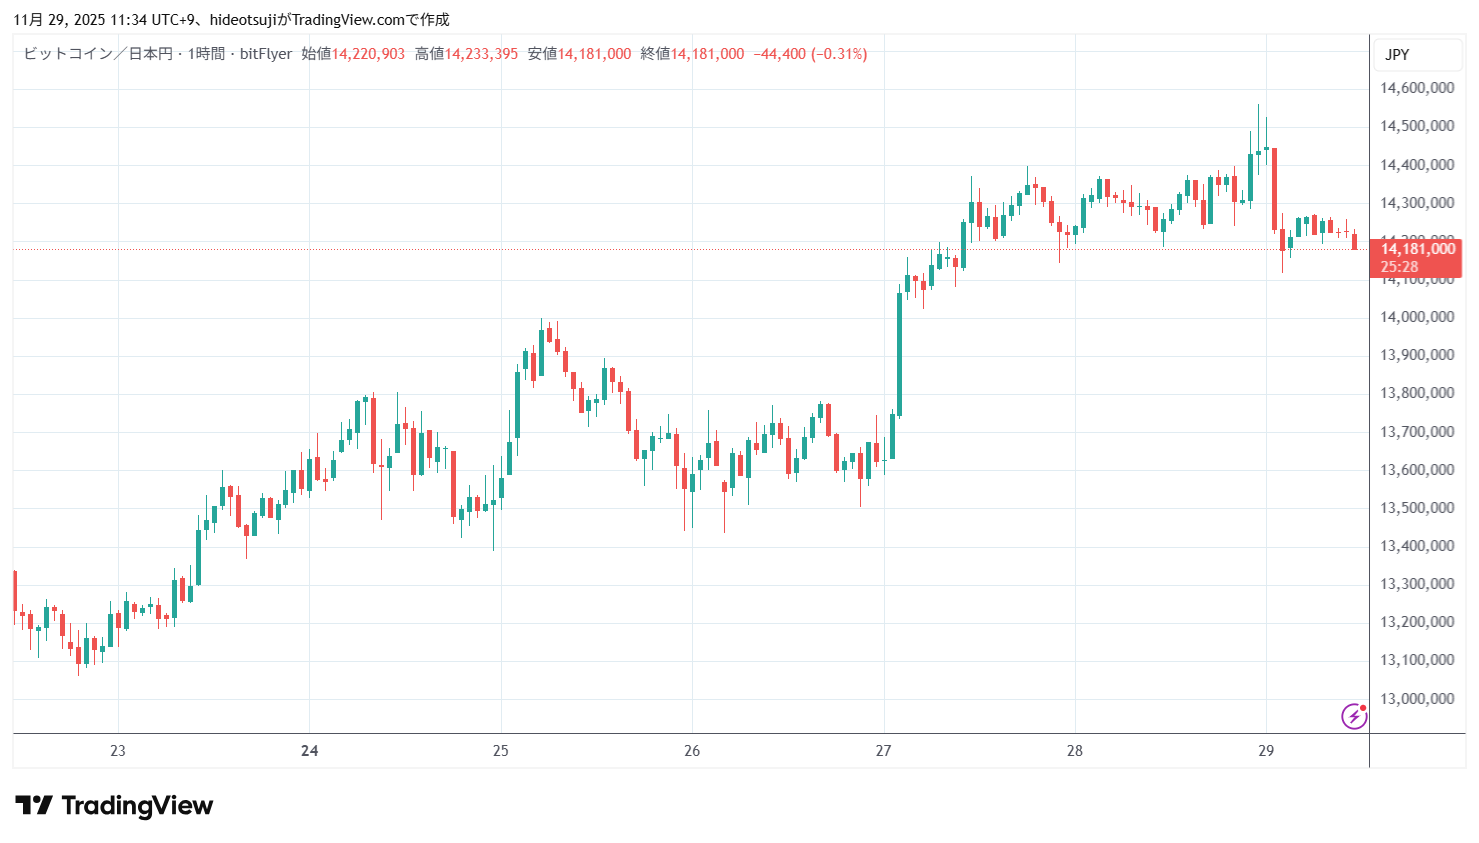Open the JPY currency selector

tap(1397, 55)
